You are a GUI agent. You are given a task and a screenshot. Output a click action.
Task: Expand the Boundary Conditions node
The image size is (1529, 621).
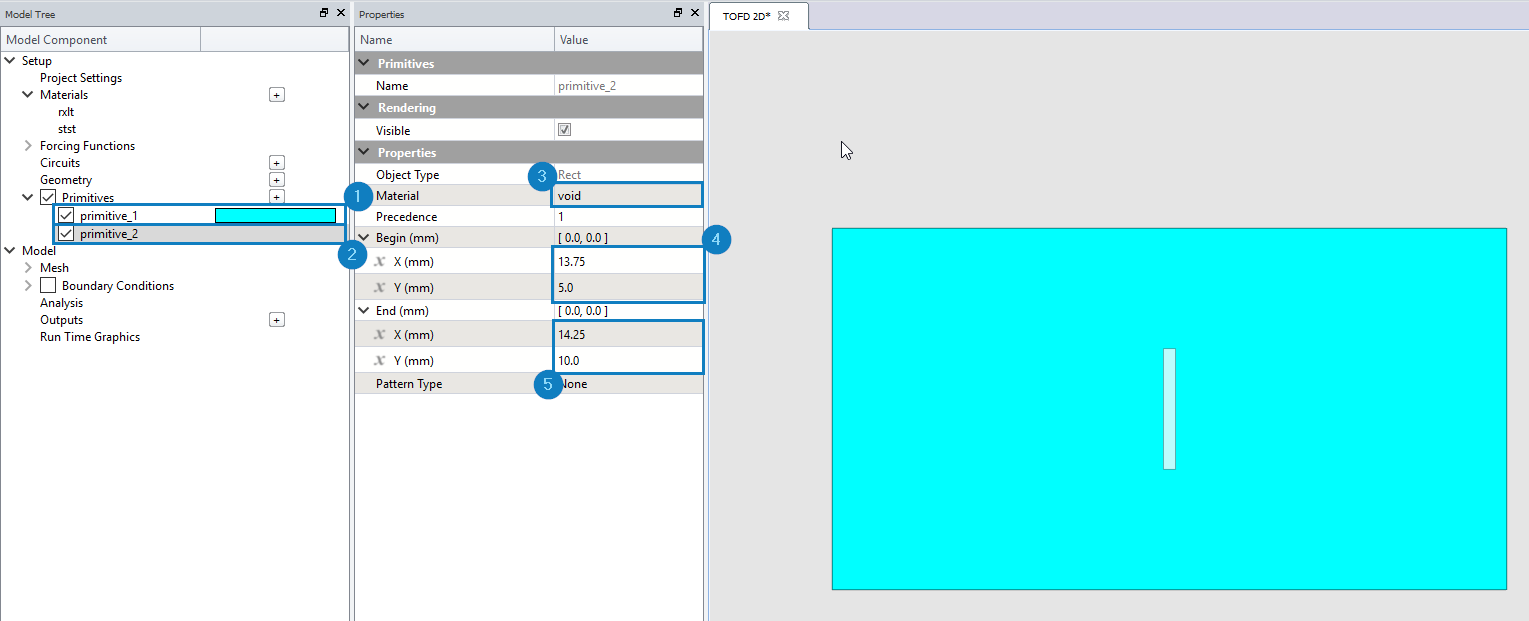tap(28, 286)
